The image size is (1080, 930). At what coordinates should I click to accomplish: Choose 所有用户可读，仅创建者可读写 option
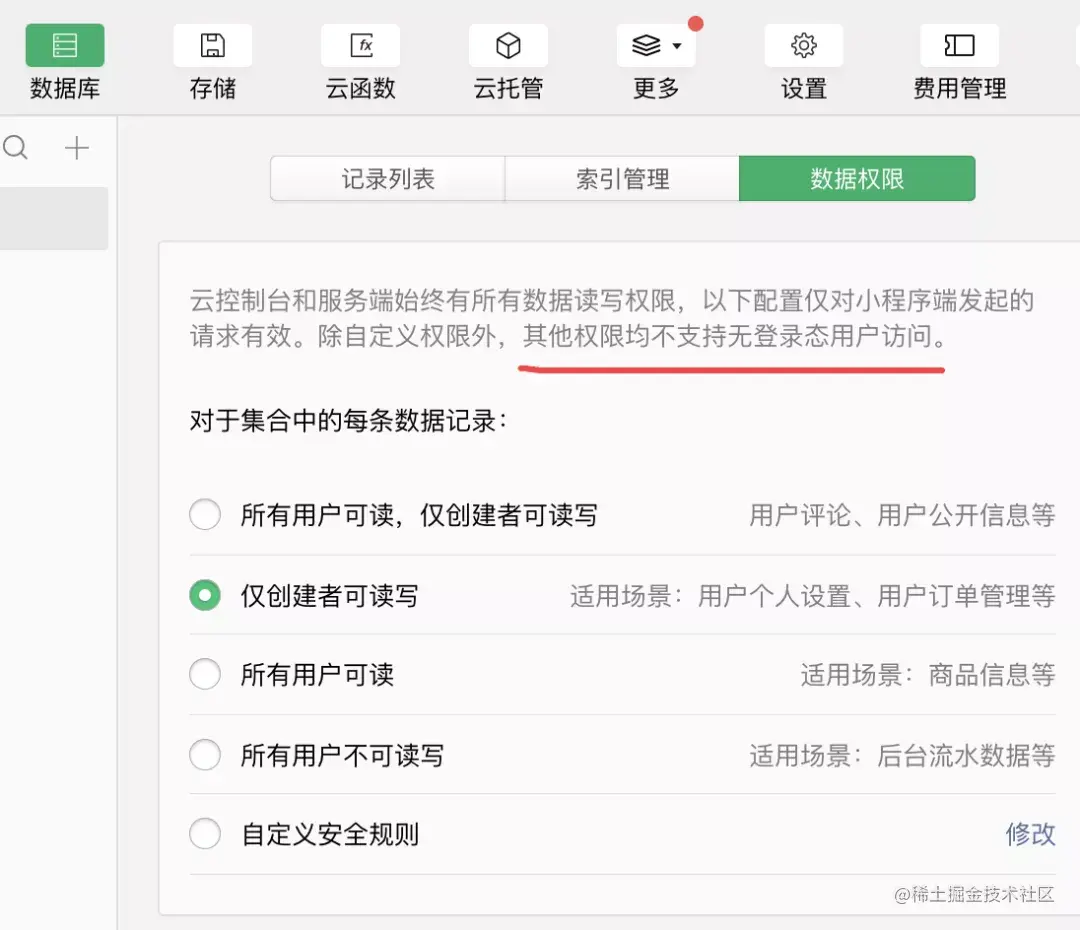204,514
